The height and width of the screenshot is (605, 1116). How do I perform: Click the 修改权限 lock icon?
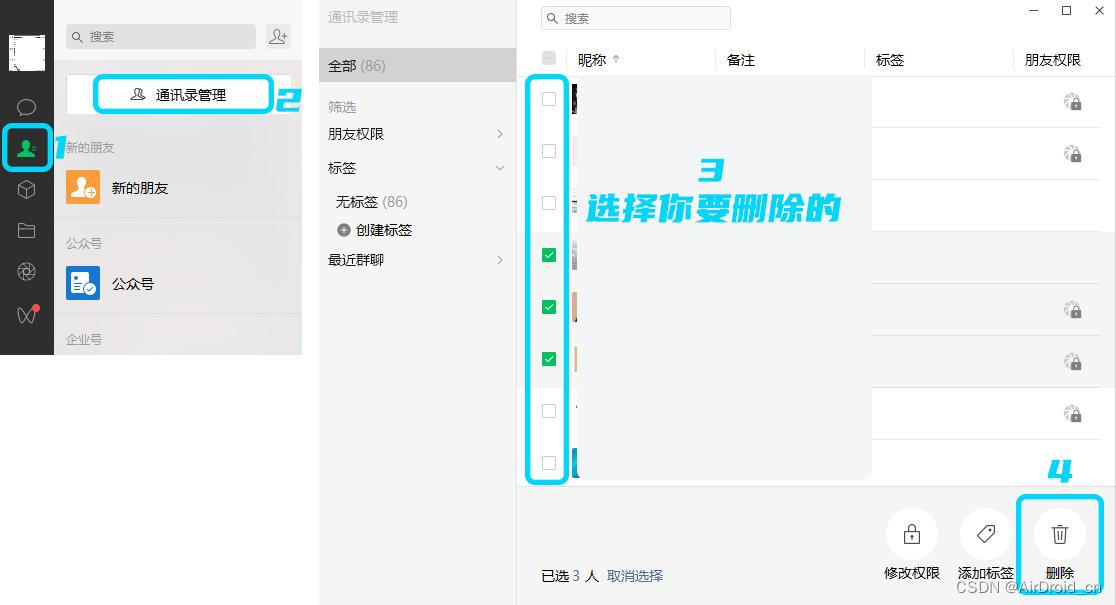click(x=912, y=534)
